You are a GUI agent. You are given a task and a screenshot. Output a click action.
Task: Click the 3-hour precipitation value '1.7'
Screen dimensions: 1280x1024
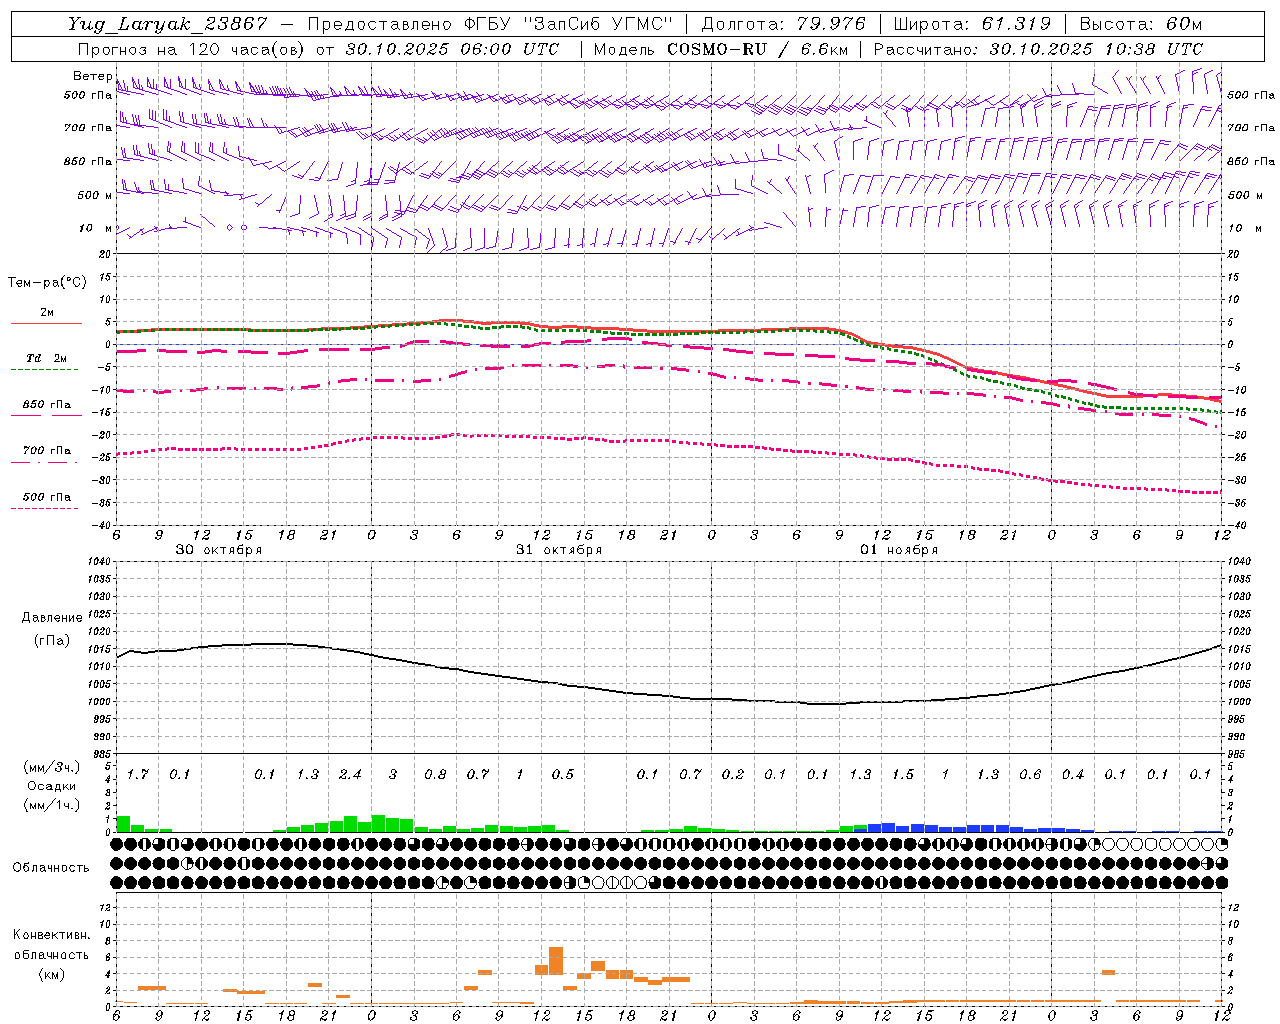tap(138, 775)
